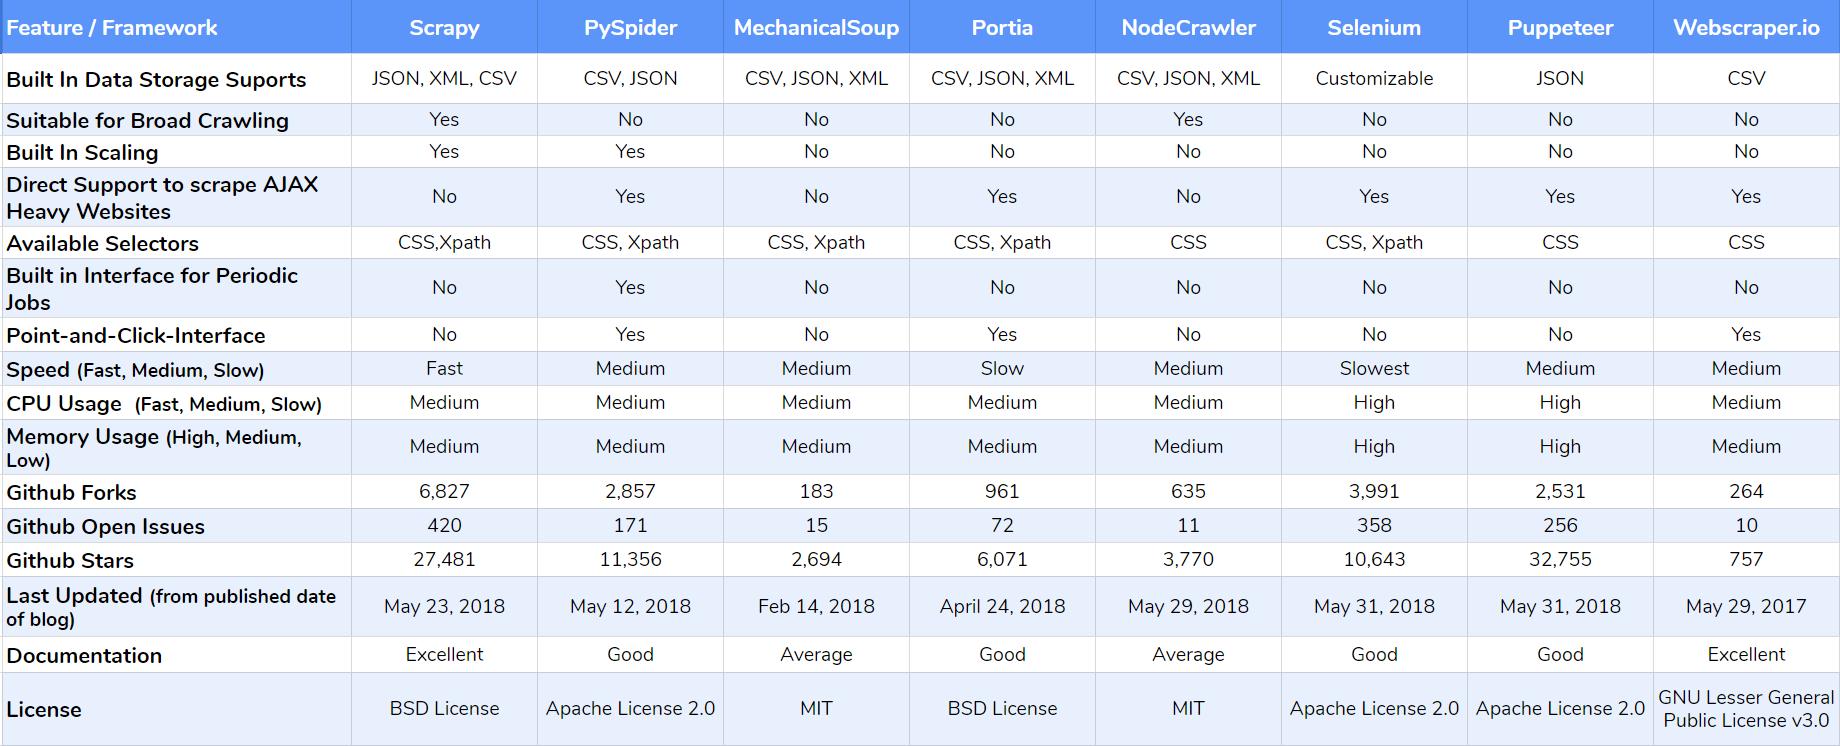Image resolution: width=1840 pixels, height=746 pixels.
Task: Click Puppeteer's Github Stars value 32,755
Action: 1560,559
